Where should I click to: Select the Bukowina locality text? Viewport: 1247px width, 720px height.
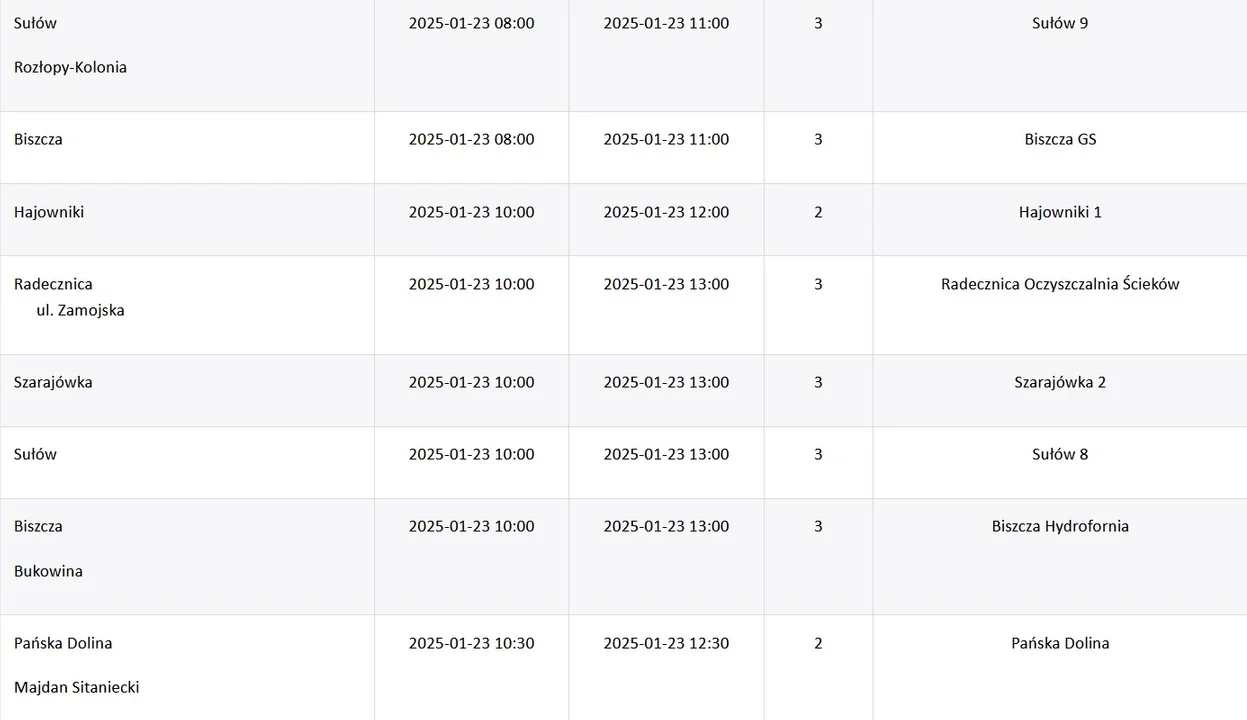tap(48, 571)
